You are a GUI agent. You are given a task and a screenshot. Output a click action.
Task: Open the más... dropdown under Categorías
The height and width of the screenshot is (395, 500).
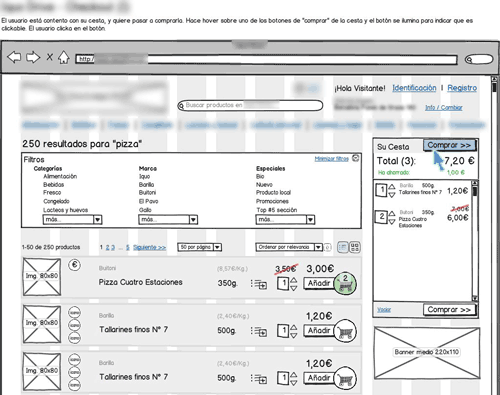pos(72,220)
